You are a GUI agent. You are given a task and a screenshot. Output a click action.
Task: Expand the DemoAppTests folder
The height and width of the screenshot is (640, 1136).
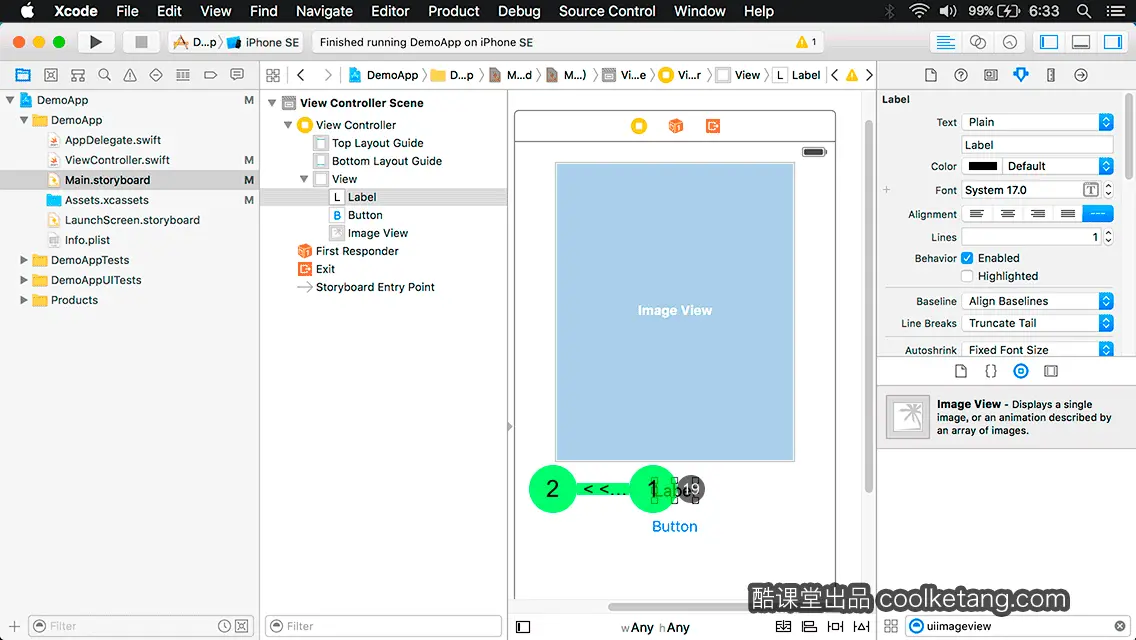point(24,260)
